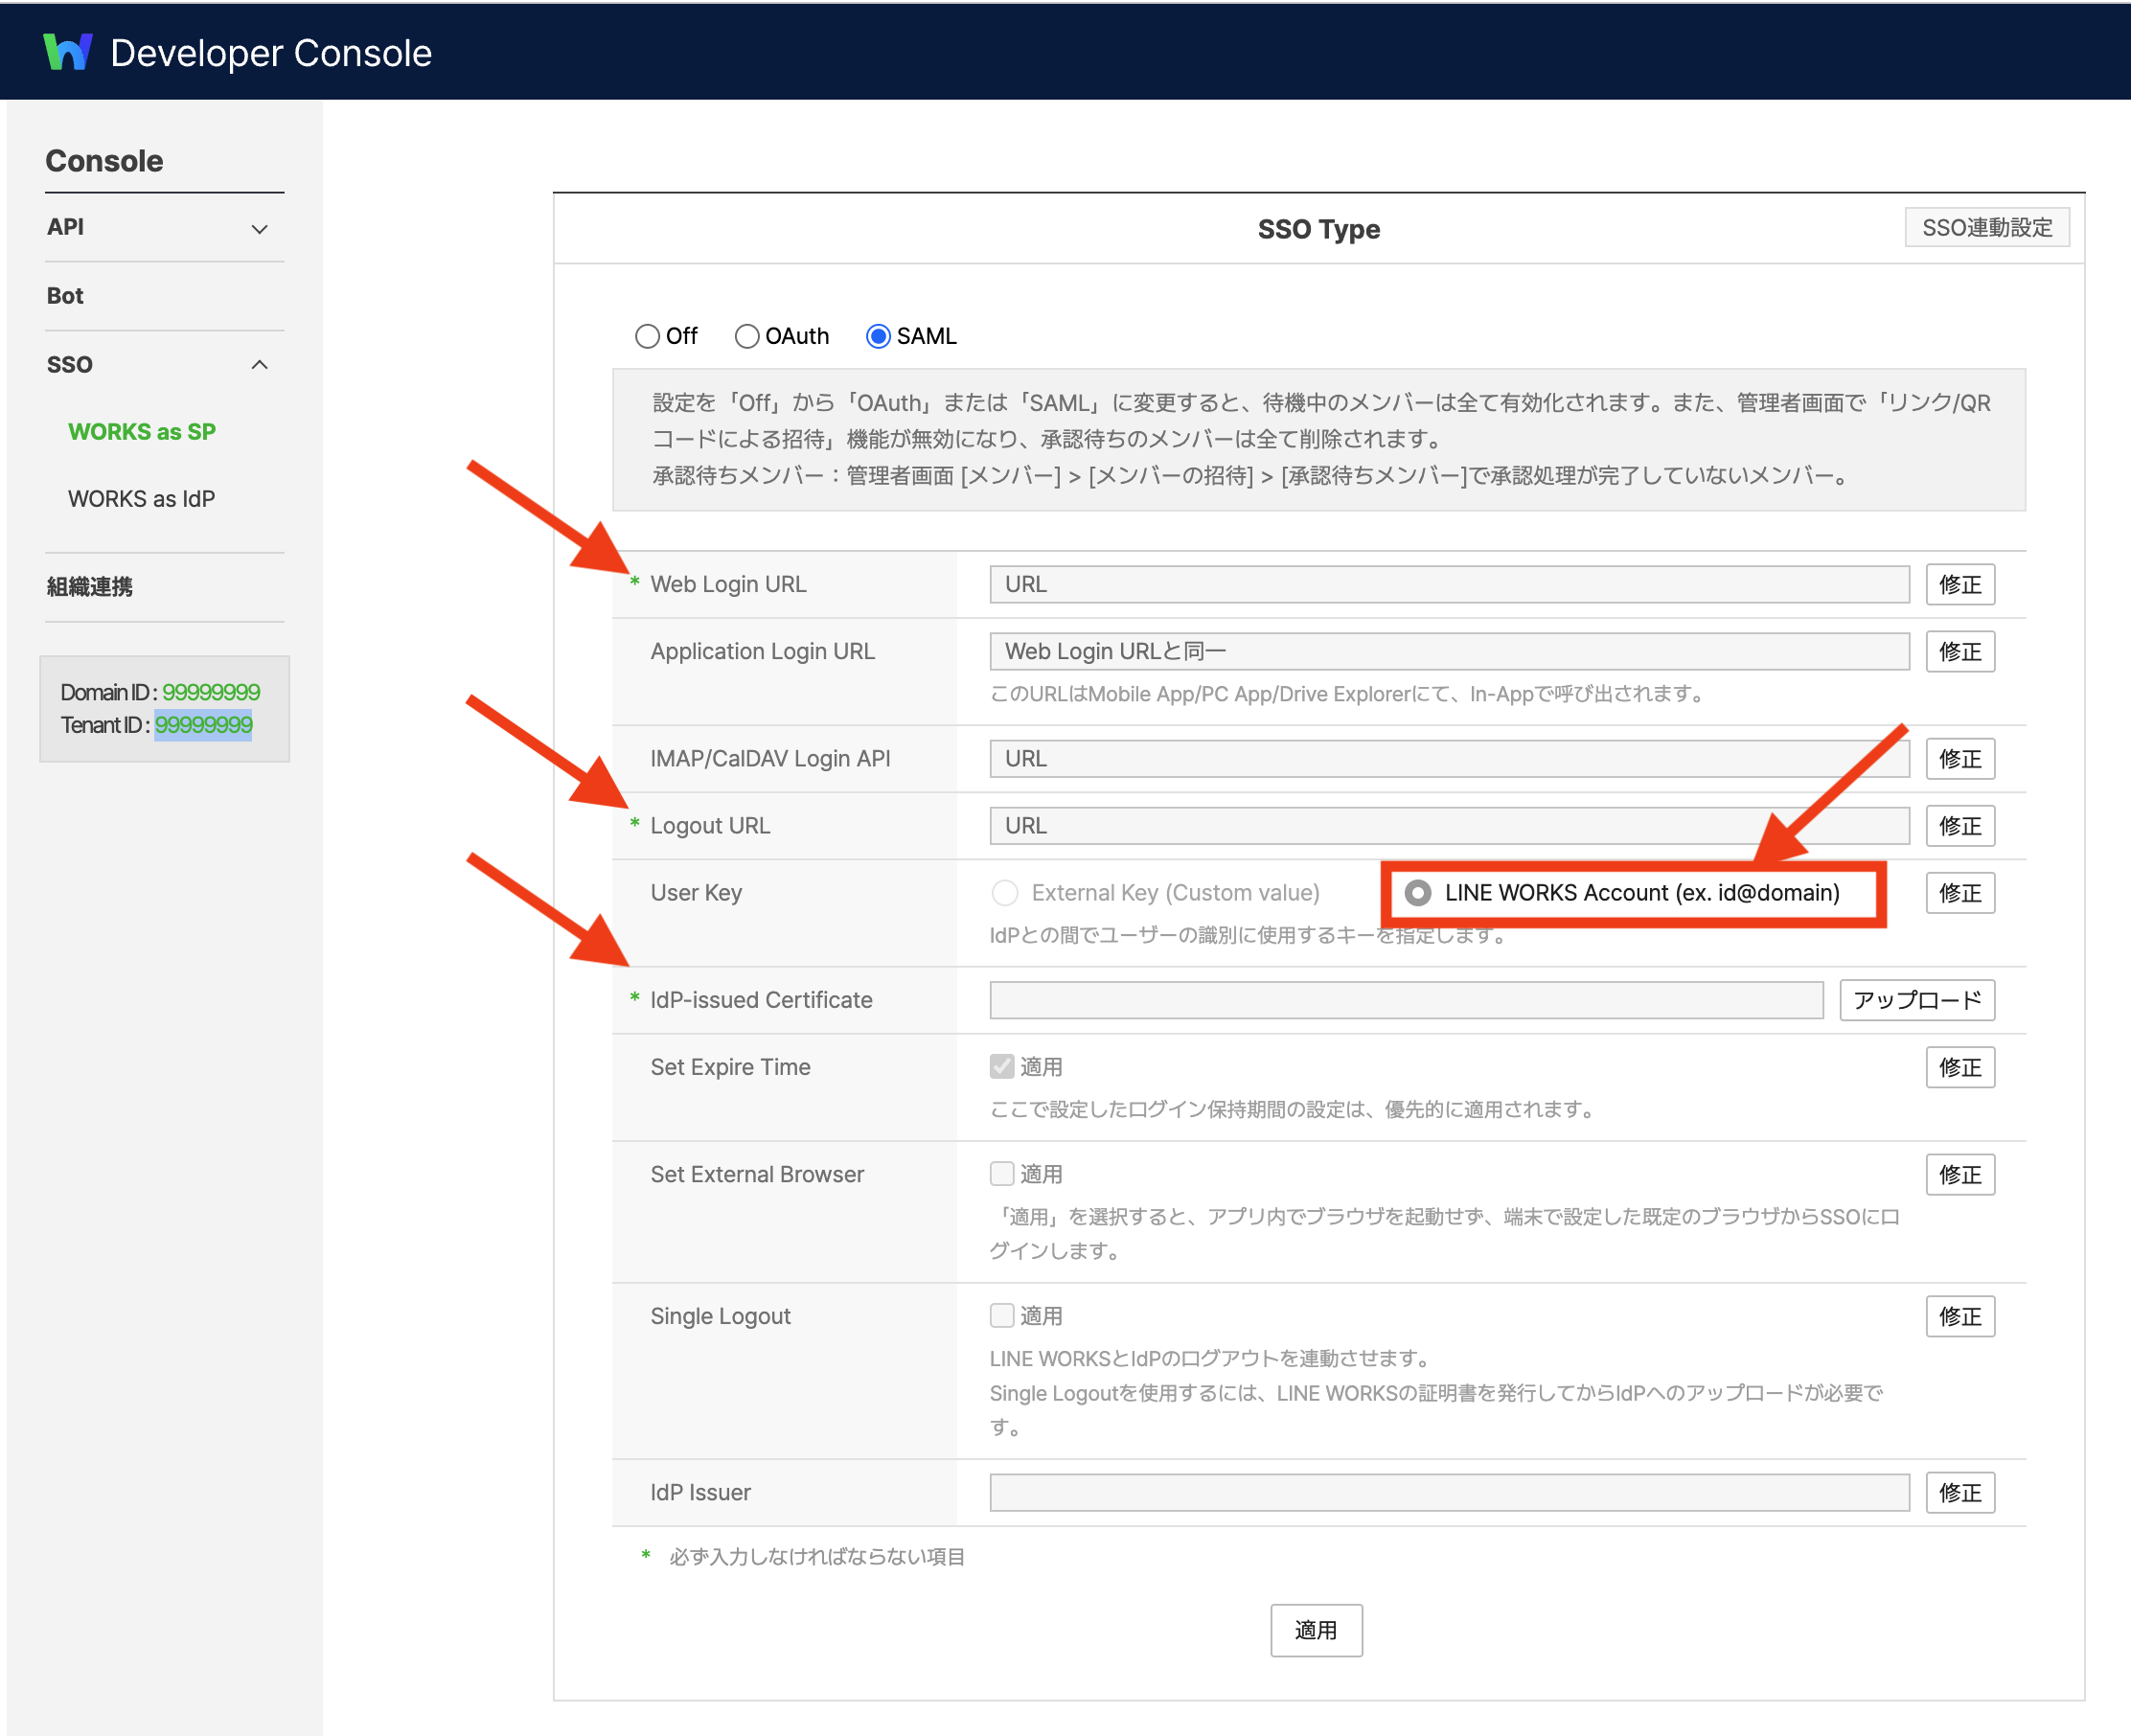Select the Off radio button
The image size is (2131, 1736).
648,336
